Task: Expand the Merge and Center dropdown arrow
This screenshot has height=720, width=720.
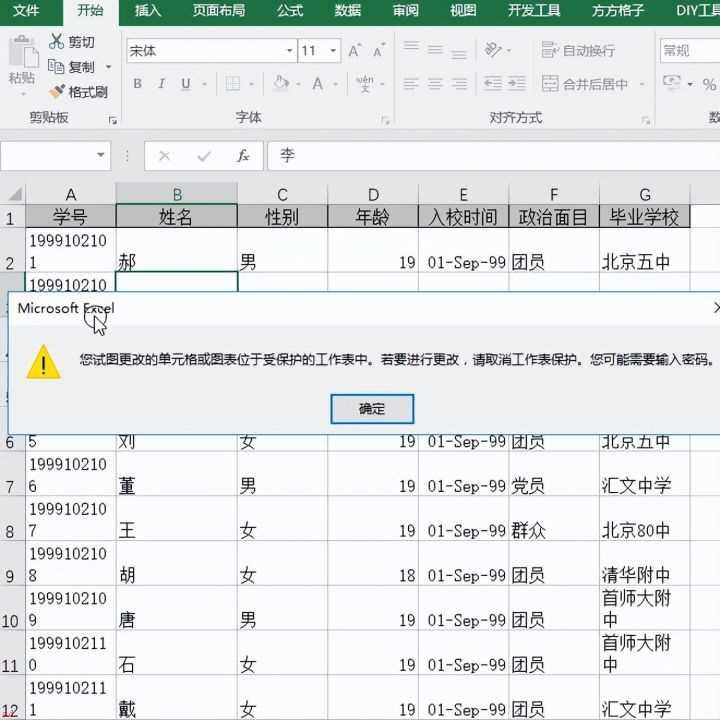Action: pyautogui.click(x=642, y=84)
